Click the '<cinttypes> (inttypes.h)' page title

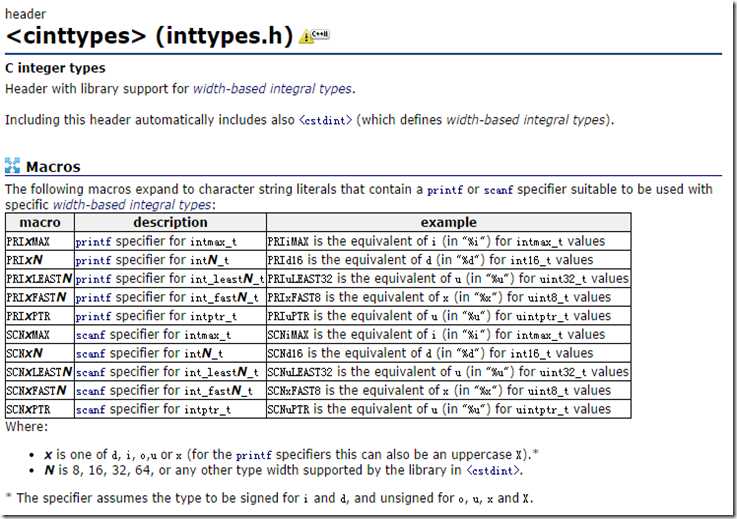click(149, 36)
